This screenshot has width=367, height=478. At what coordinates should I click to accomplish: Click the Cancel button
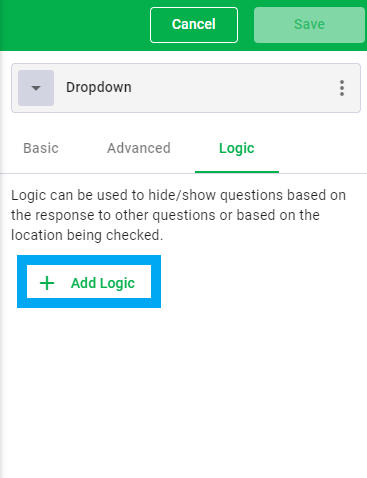point(194,25)
